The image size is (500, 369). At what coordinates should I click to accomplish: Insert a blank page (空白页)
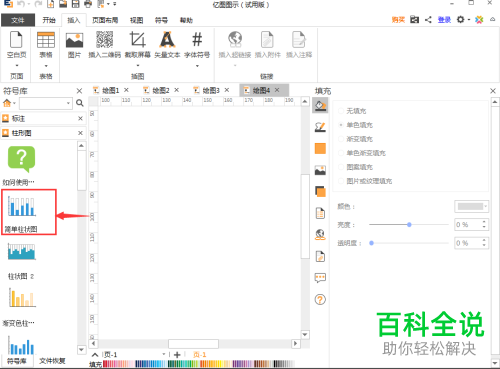click(16, 44)
